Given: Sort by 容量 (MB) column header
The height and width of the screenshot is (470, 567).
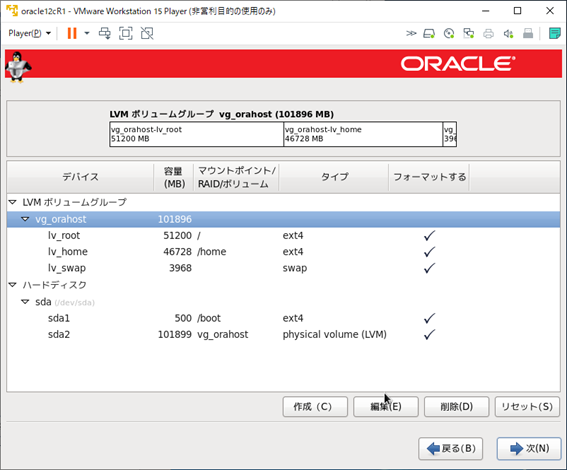Looking at the screenshot, I should 174,177.
